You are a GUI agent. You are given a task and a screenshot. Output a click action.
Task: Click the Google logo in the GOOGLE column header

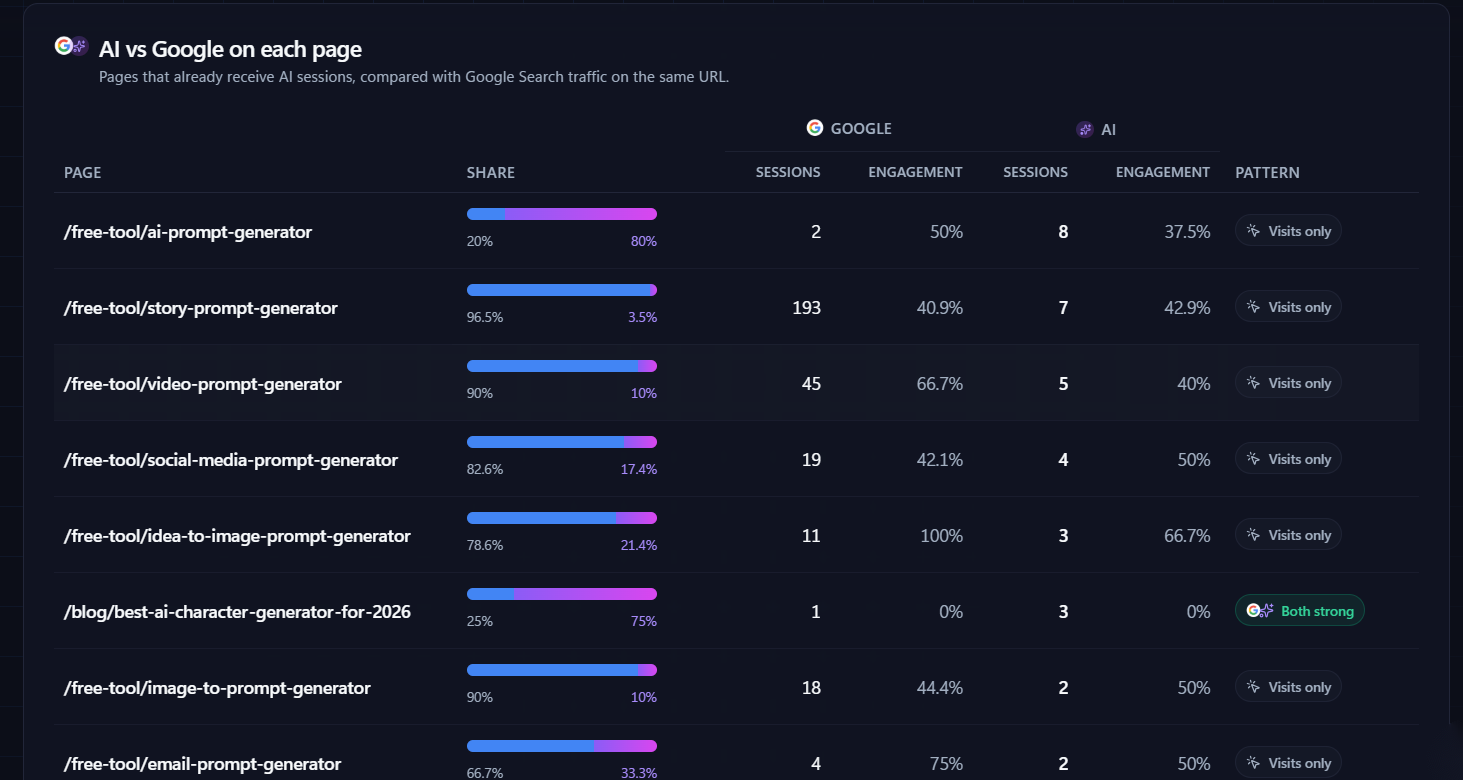coord(815,128)
